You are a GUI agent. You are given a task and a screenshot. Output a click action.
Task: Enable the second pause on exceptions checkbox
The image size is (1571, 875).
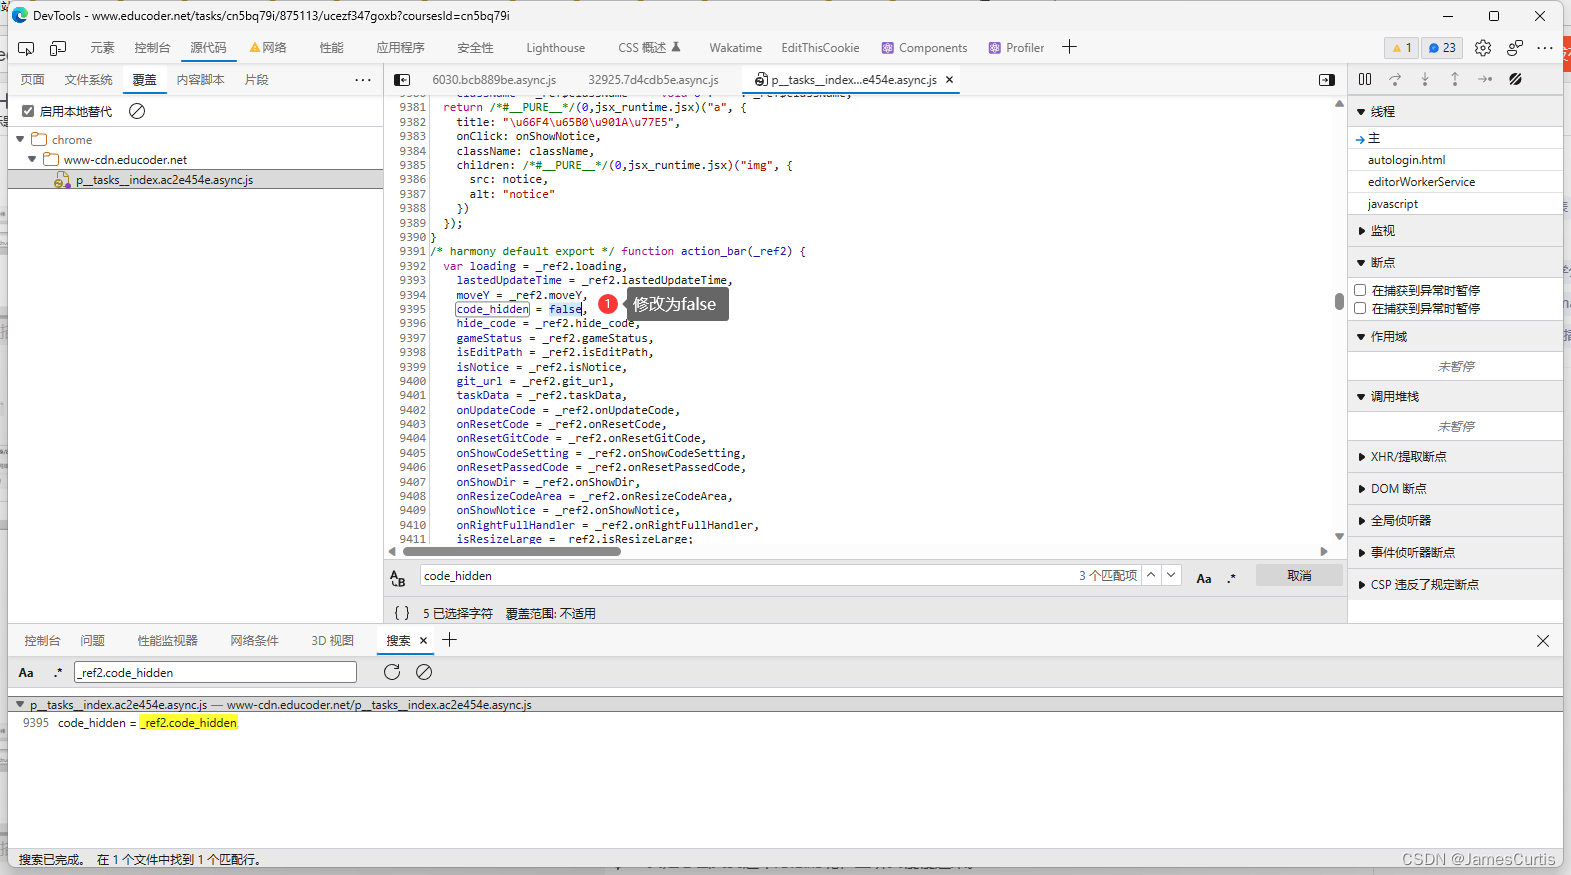(x=1360, y=308)
